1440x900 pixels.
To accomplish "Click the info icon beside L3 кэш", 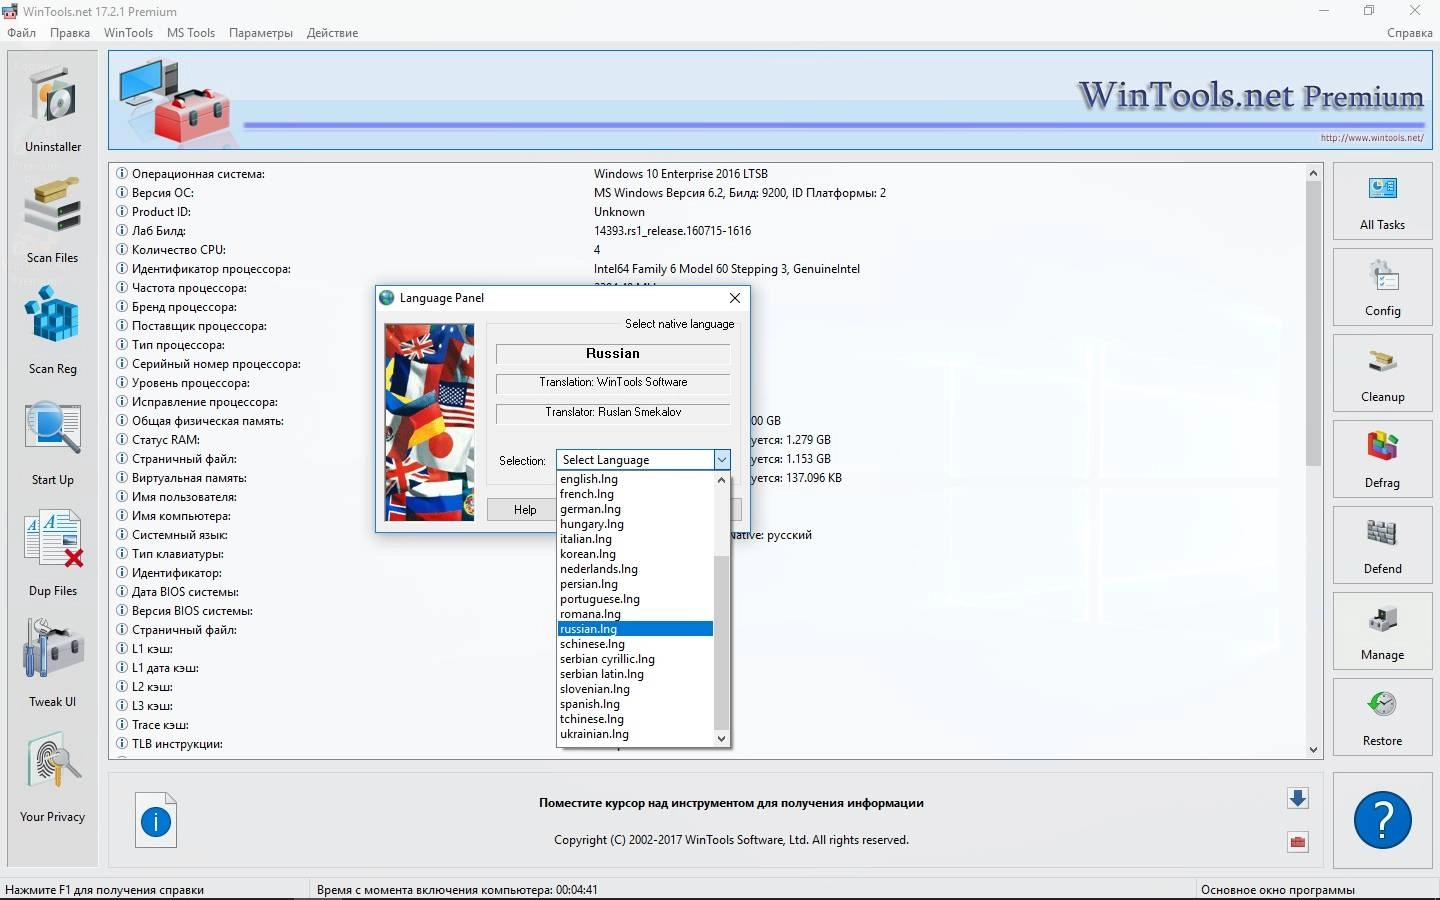I will [x=122, y=705].
